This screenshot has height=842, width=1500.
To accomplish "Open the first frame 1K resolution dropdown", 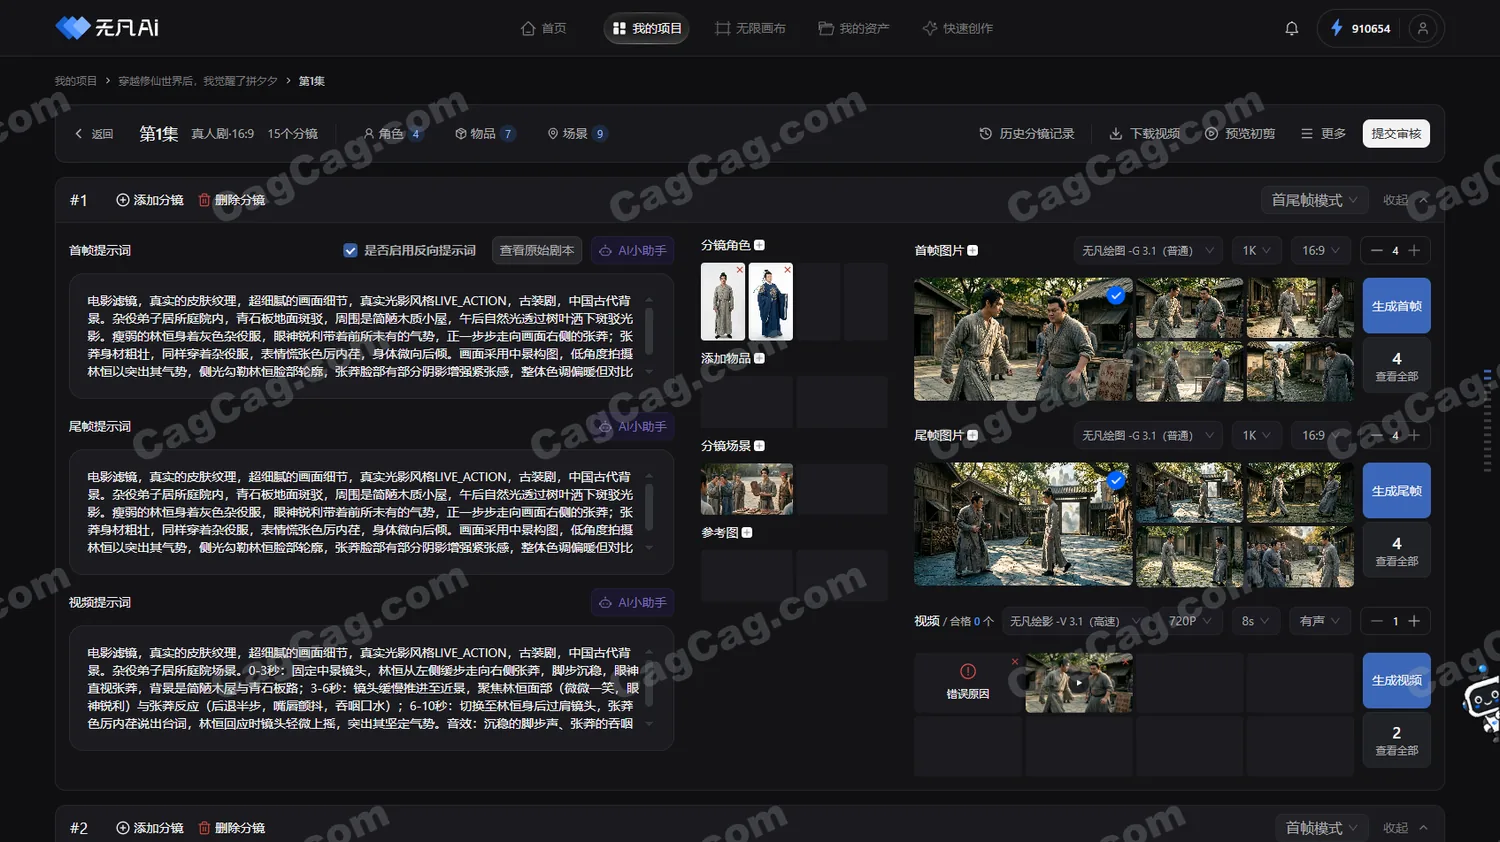I will 1256,251.
